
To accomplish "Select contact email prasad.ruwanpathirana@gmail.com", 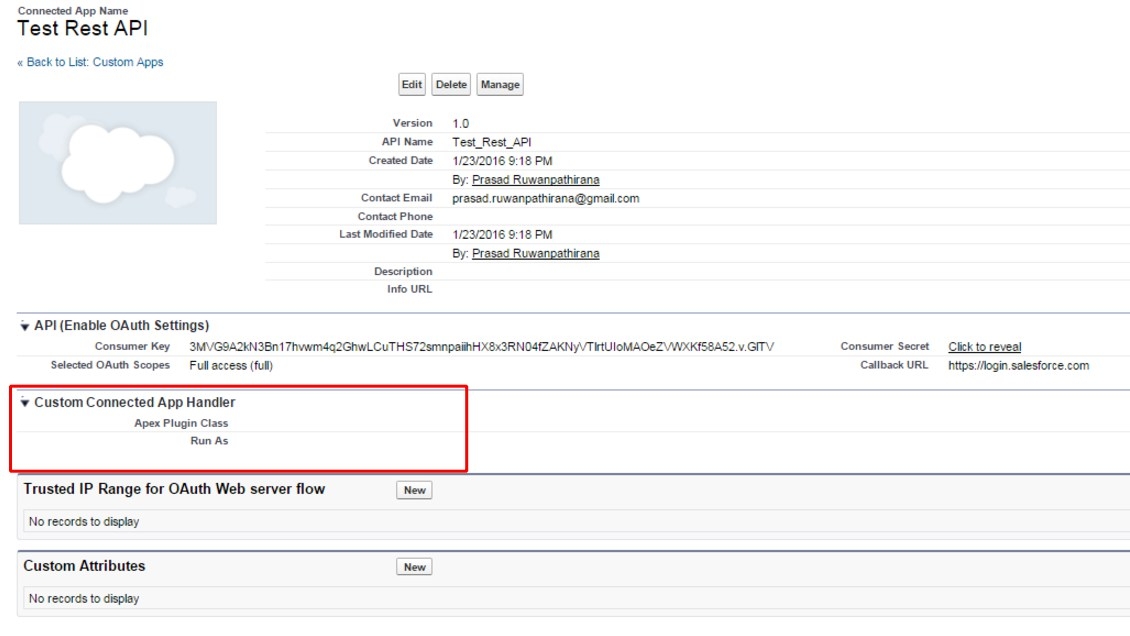I will [x=546, y=198].
